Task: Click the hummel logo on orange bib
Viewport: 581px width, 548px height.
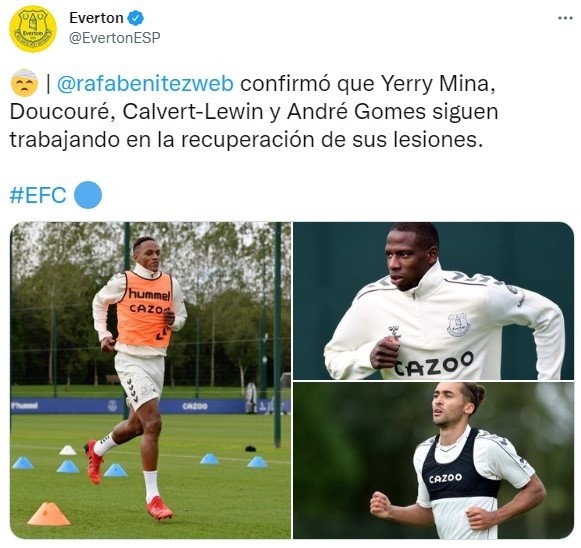Action: point(149,295)
